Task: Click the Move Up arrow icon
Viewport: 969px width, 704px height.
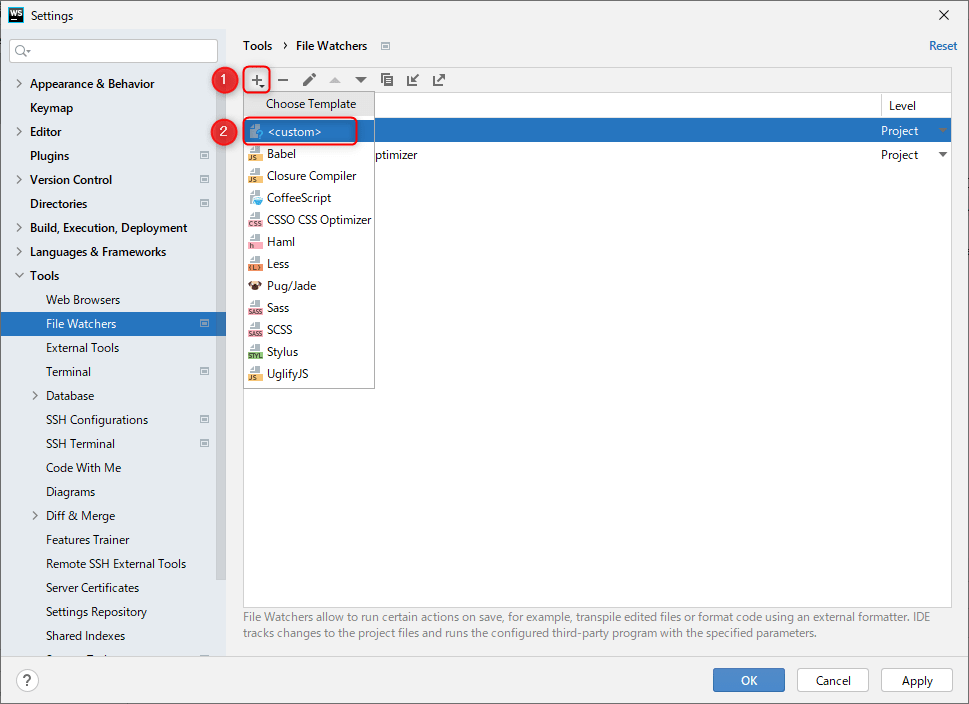Action: 335,80
